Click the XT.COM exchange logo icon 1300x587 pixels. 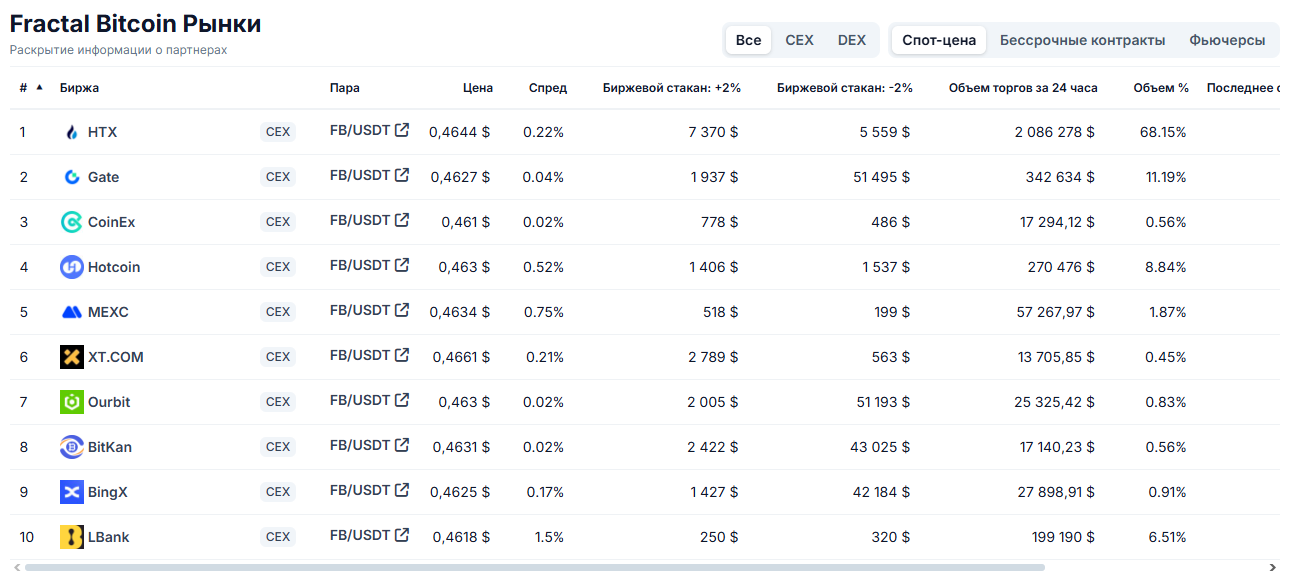[x=72, y=357]
